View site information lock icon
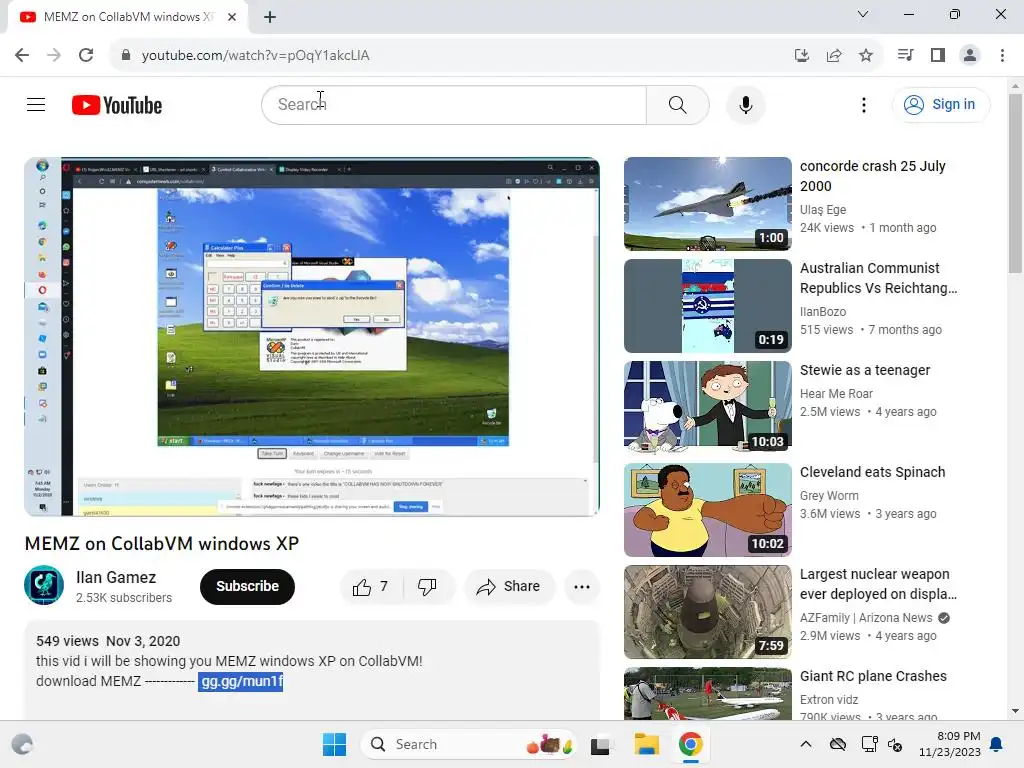Image resolution: width=1024 pixels, height=768 pixels. pos(125,55)
